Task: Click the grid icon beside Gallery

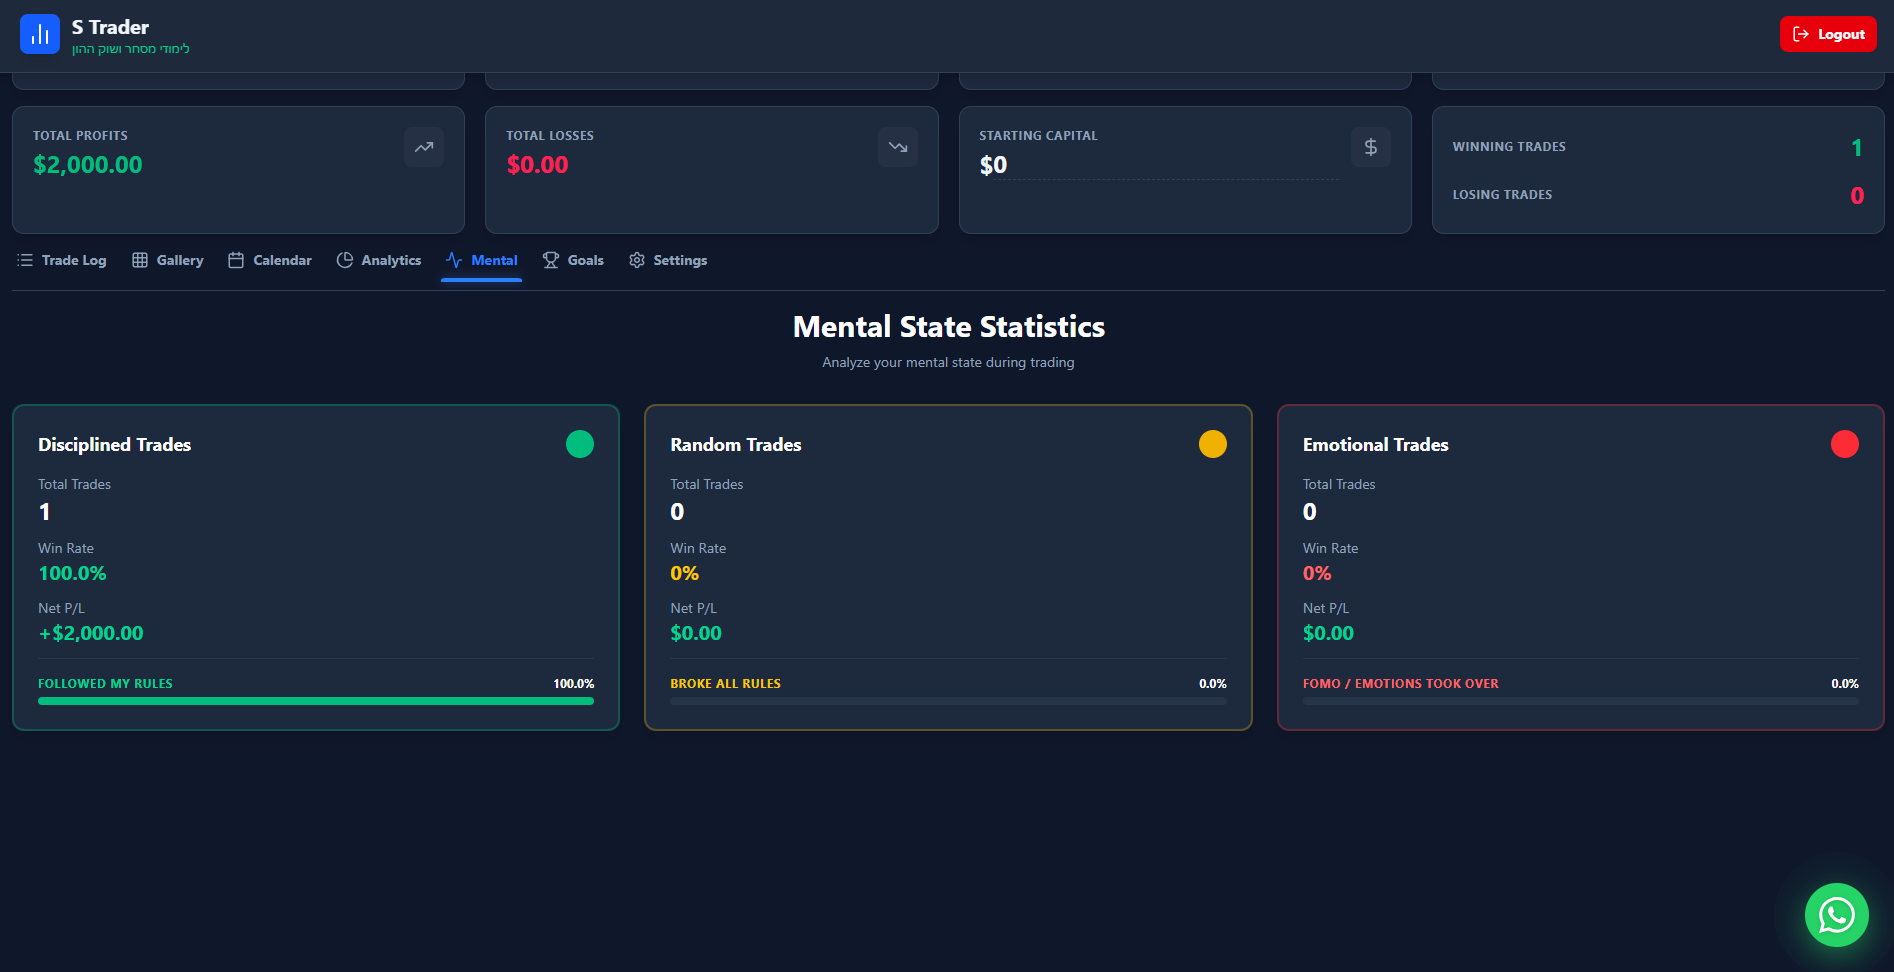Action: click(140, 260)
